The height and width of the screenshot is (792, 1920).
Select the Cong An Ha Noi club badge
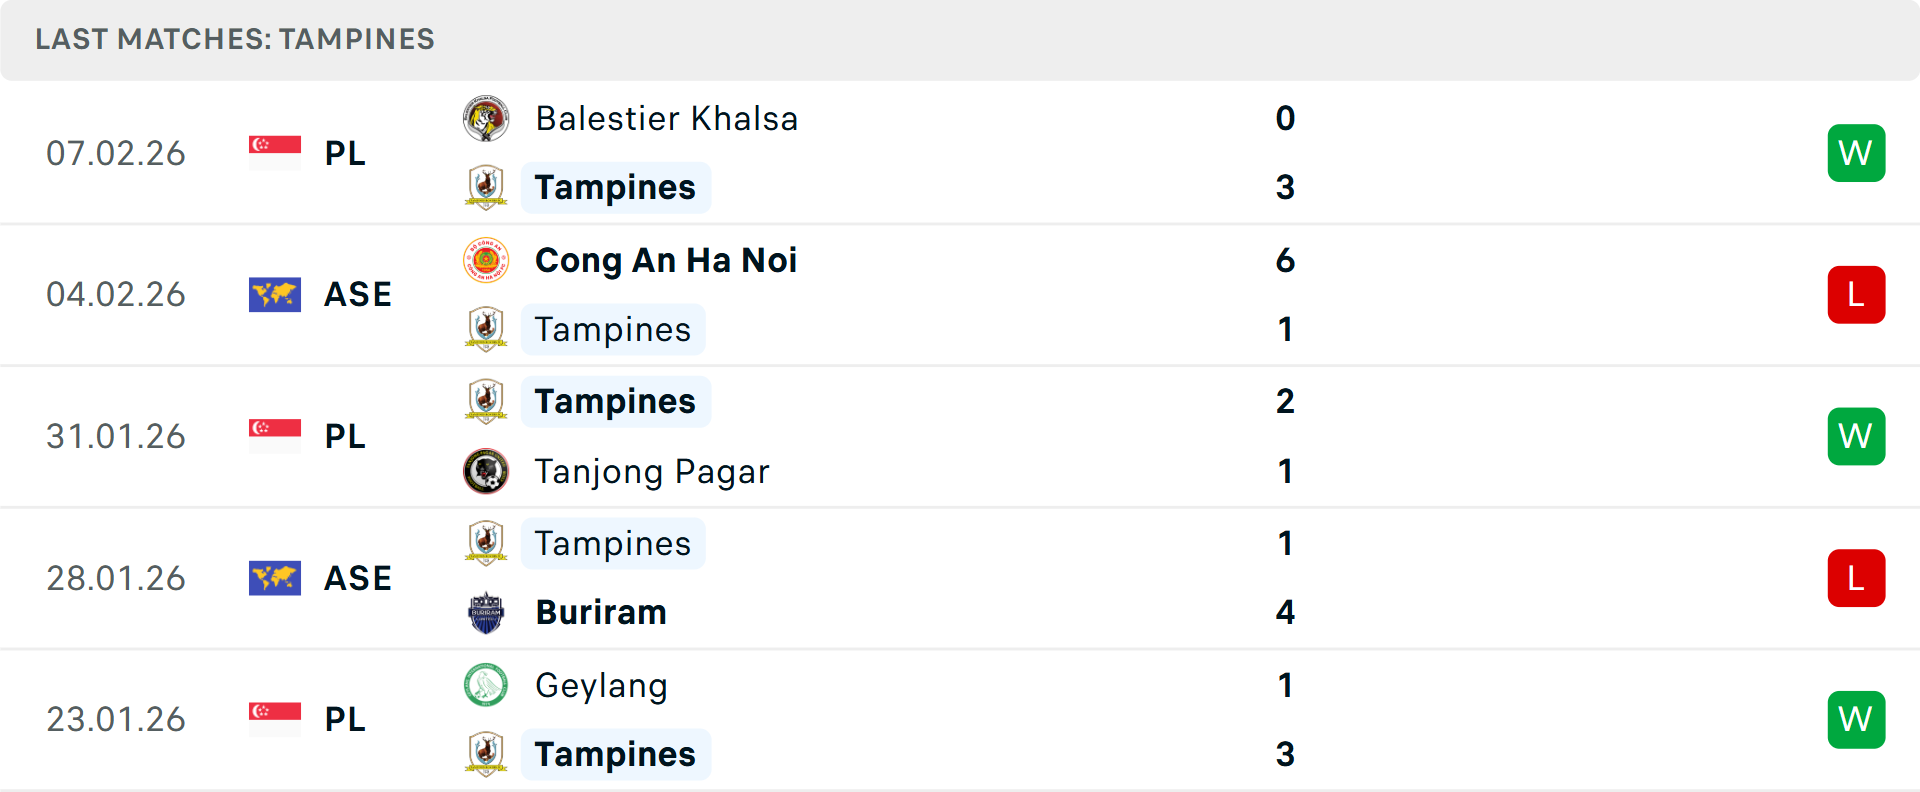point(486,261)
